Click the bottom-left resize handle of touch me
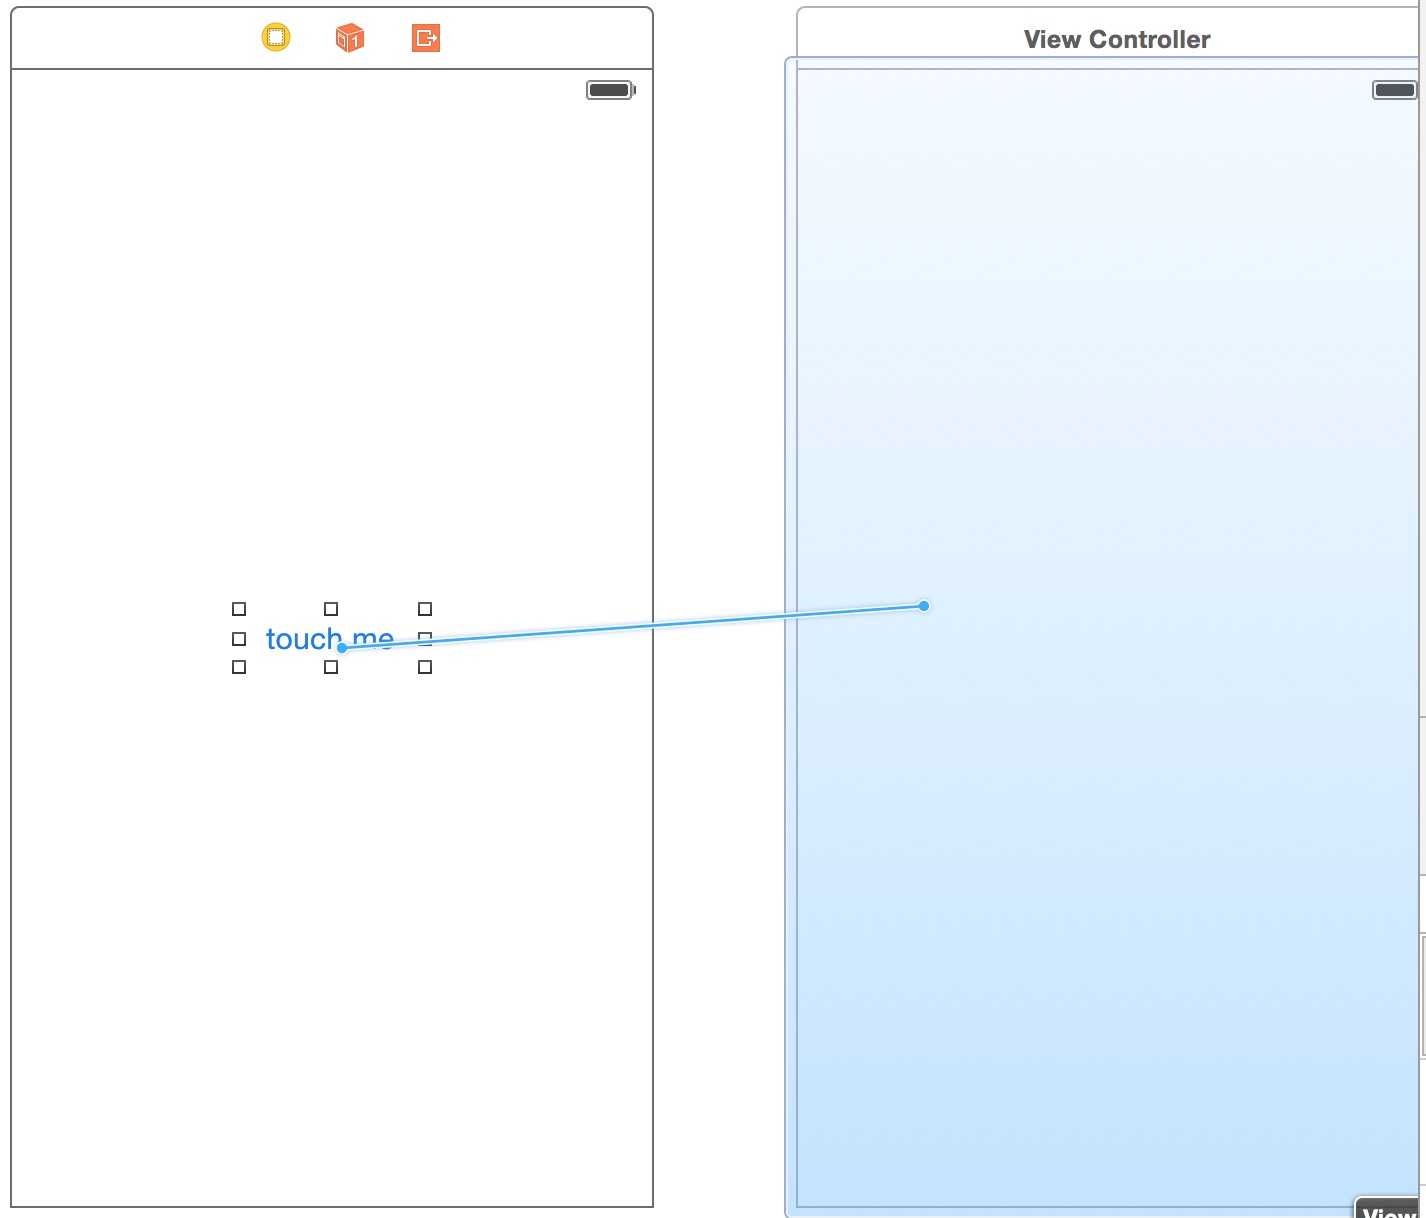This screenshot has height=1218, width=1426. (239, 667)
